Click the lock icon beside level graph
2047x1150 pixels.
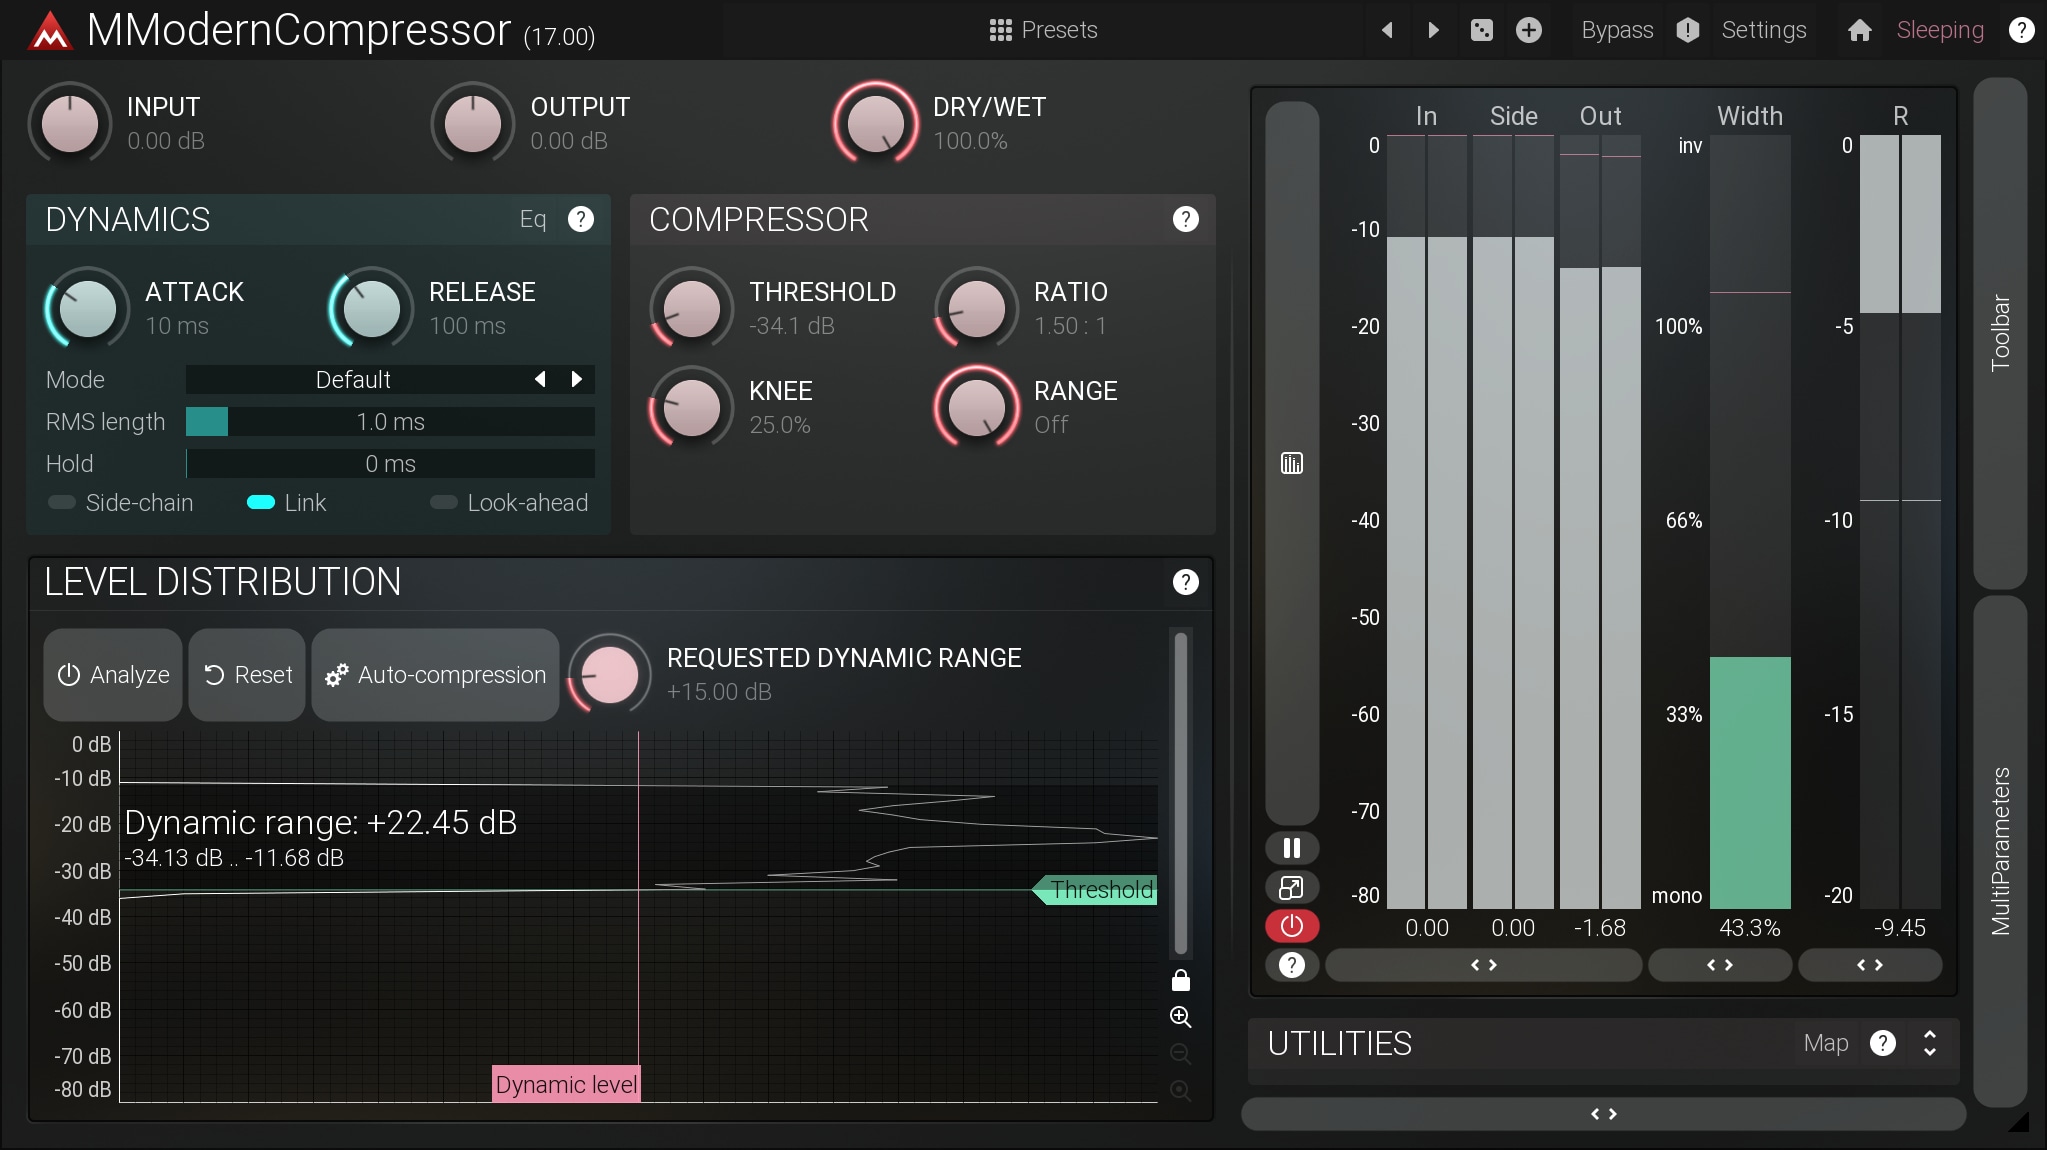tap(1180, 980)
